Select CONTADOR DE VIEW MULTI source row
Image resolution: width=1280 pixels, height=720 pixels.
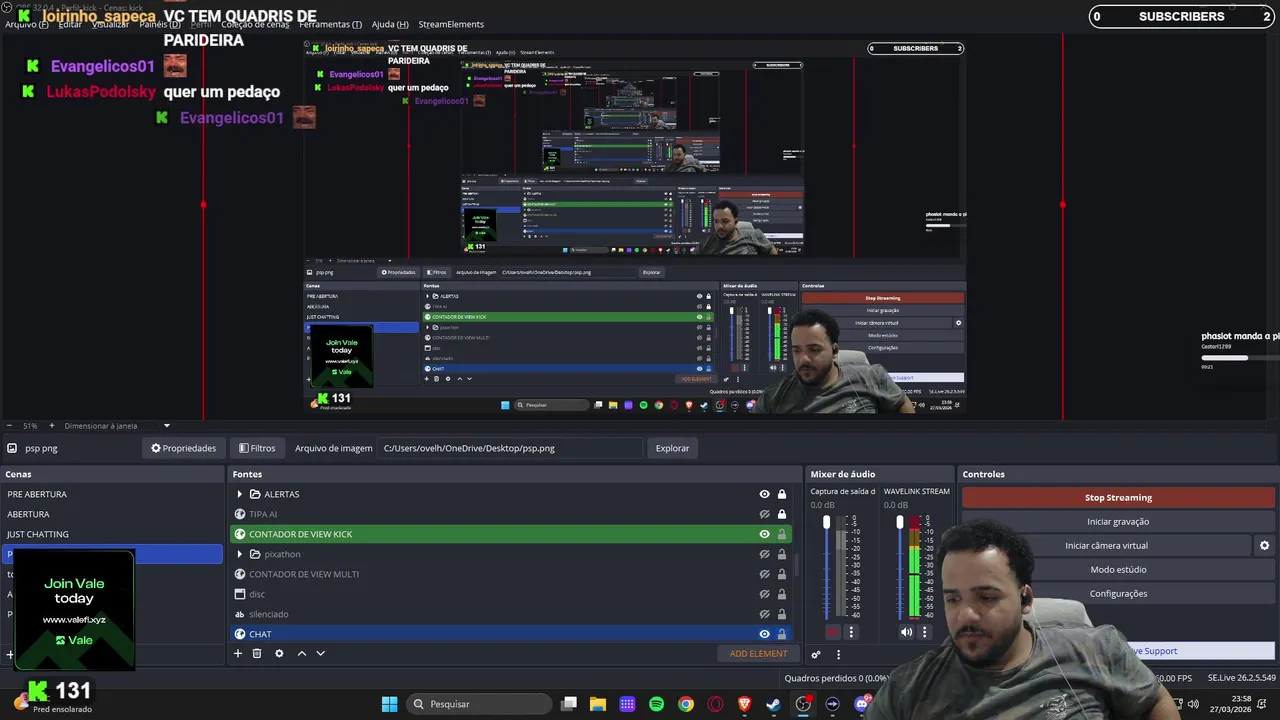[511, 574]
